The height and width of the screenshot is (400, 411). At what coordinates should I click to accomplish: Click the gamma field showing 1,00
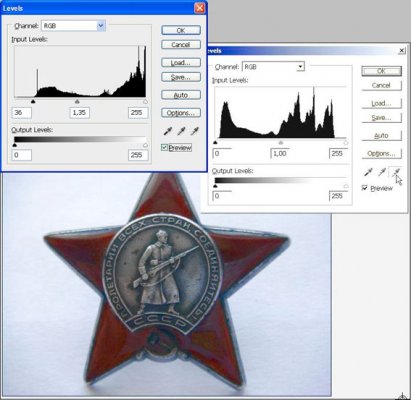pyautogui.click(x=279, y=153)
